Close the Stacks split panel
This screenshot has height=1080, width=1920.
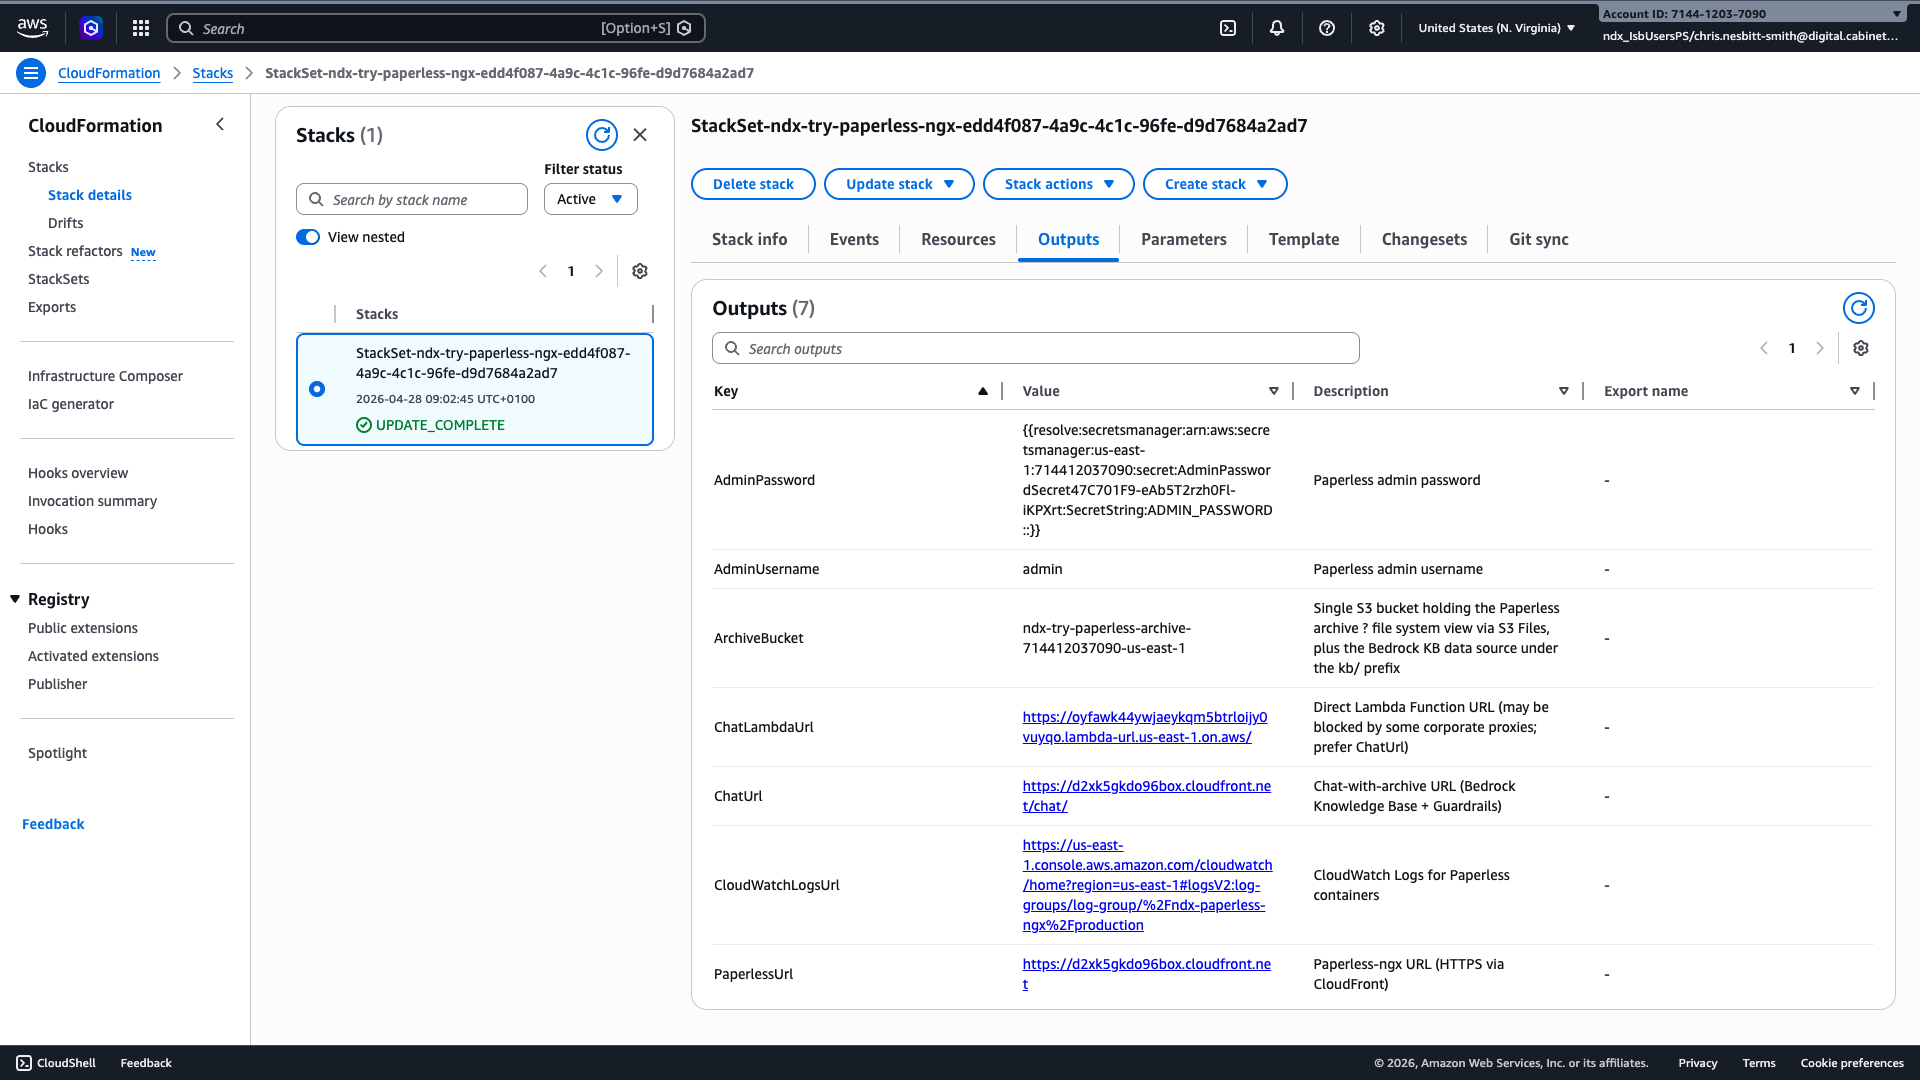point(640,135)
